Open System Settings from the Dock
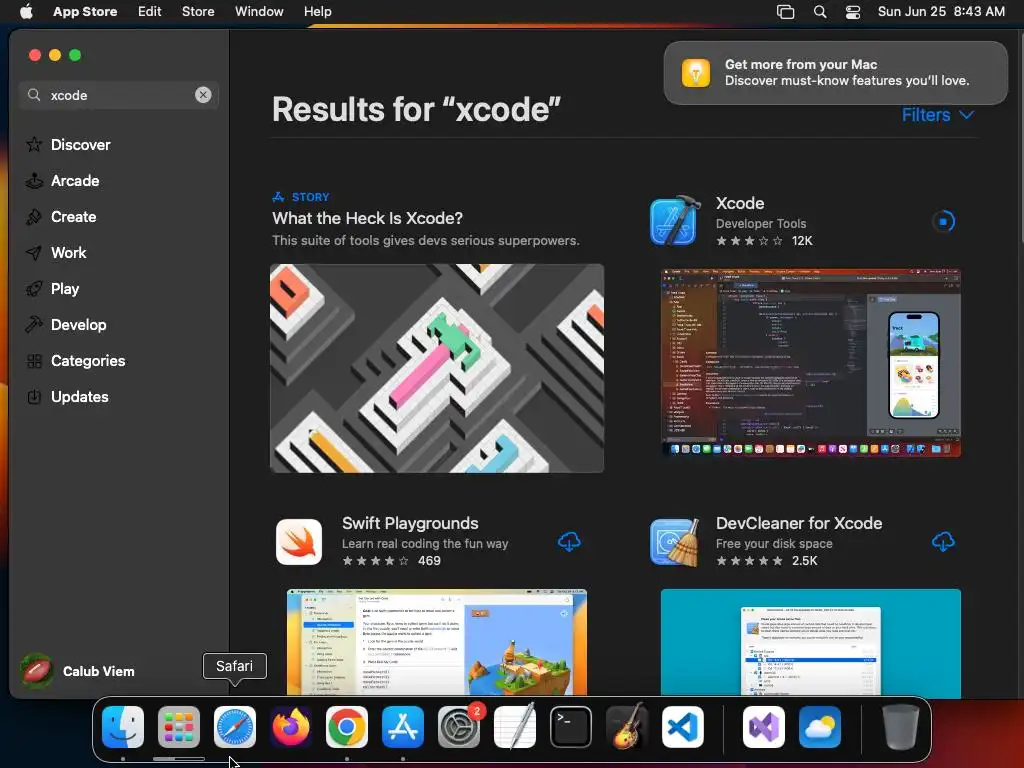This screenshot has width=1024, height=768. click(x=459, y=727)
